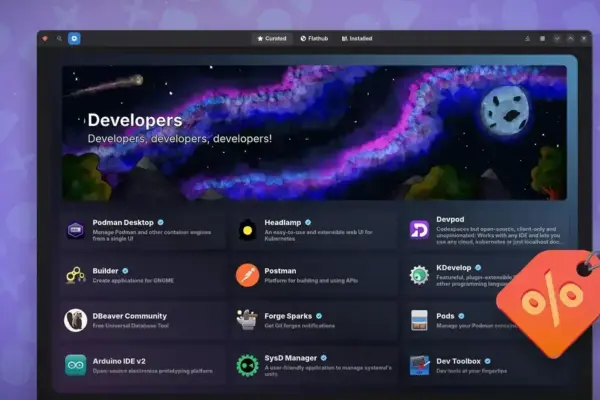Click the Dev Toolbox app icon
The width and height of the screenshot is (600, 400).
pyautogui.click(x=419, y=365)
